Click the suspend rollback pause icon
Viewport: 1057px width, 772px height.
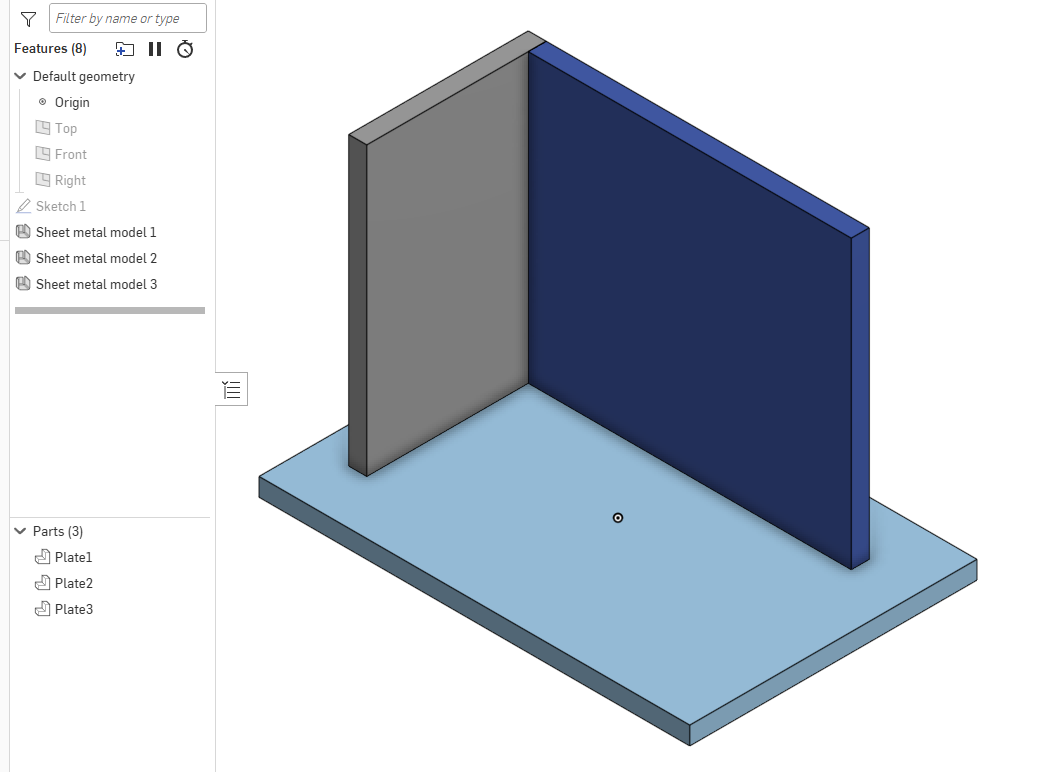pyautogui.click(x=154, y=48)
